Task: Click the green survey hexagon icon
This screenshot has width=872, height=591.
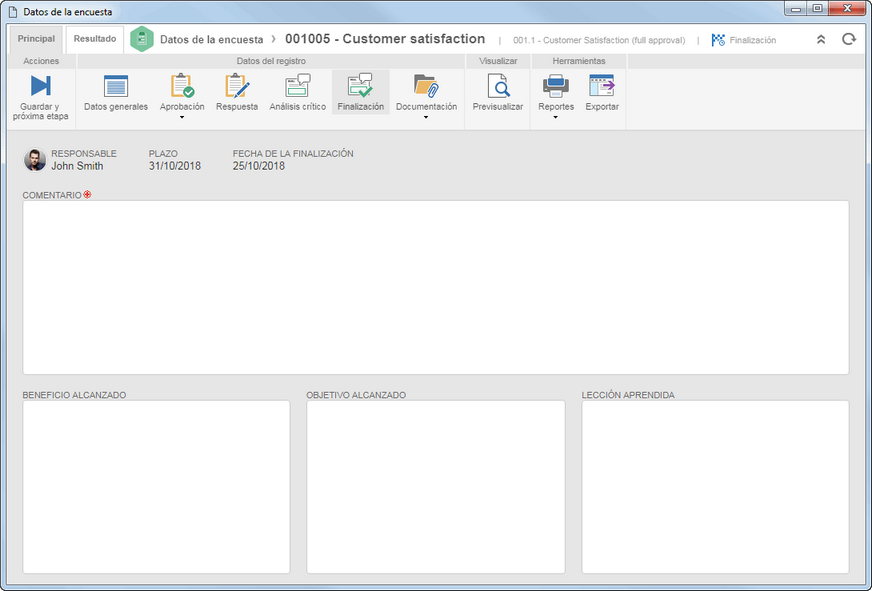Action: (x=142, y=39)
